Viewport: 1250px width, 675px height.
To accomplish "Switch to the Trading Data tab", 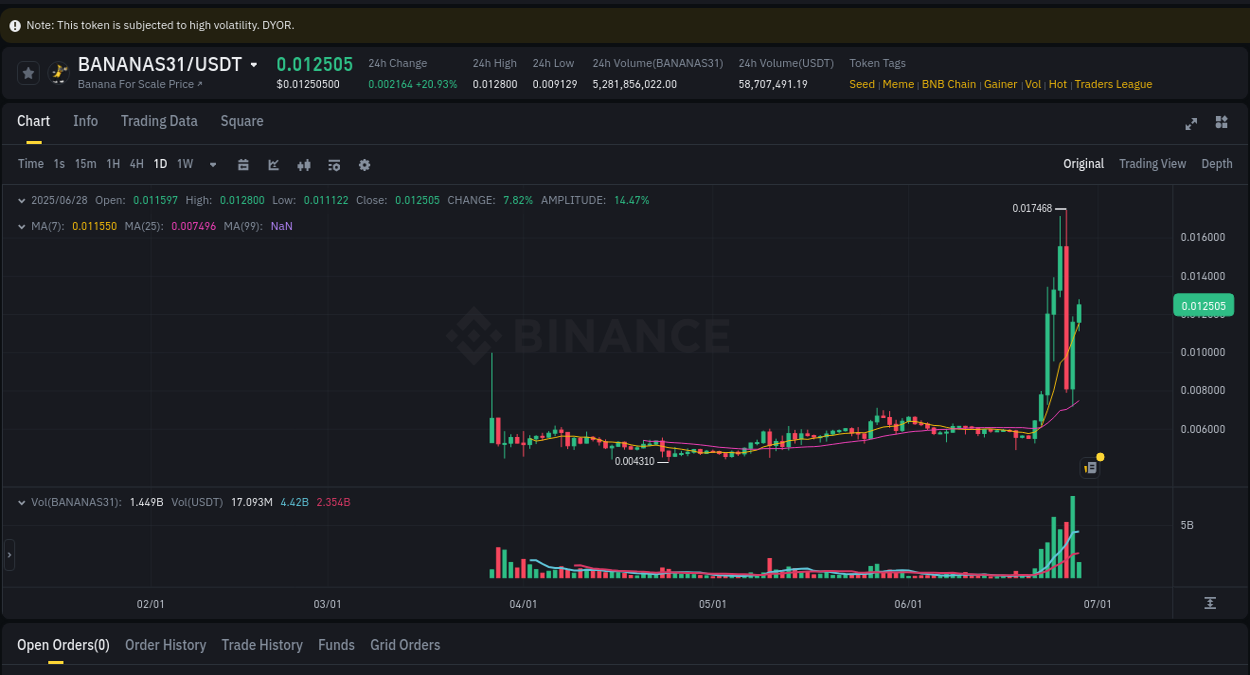I will tap(159, 121).
